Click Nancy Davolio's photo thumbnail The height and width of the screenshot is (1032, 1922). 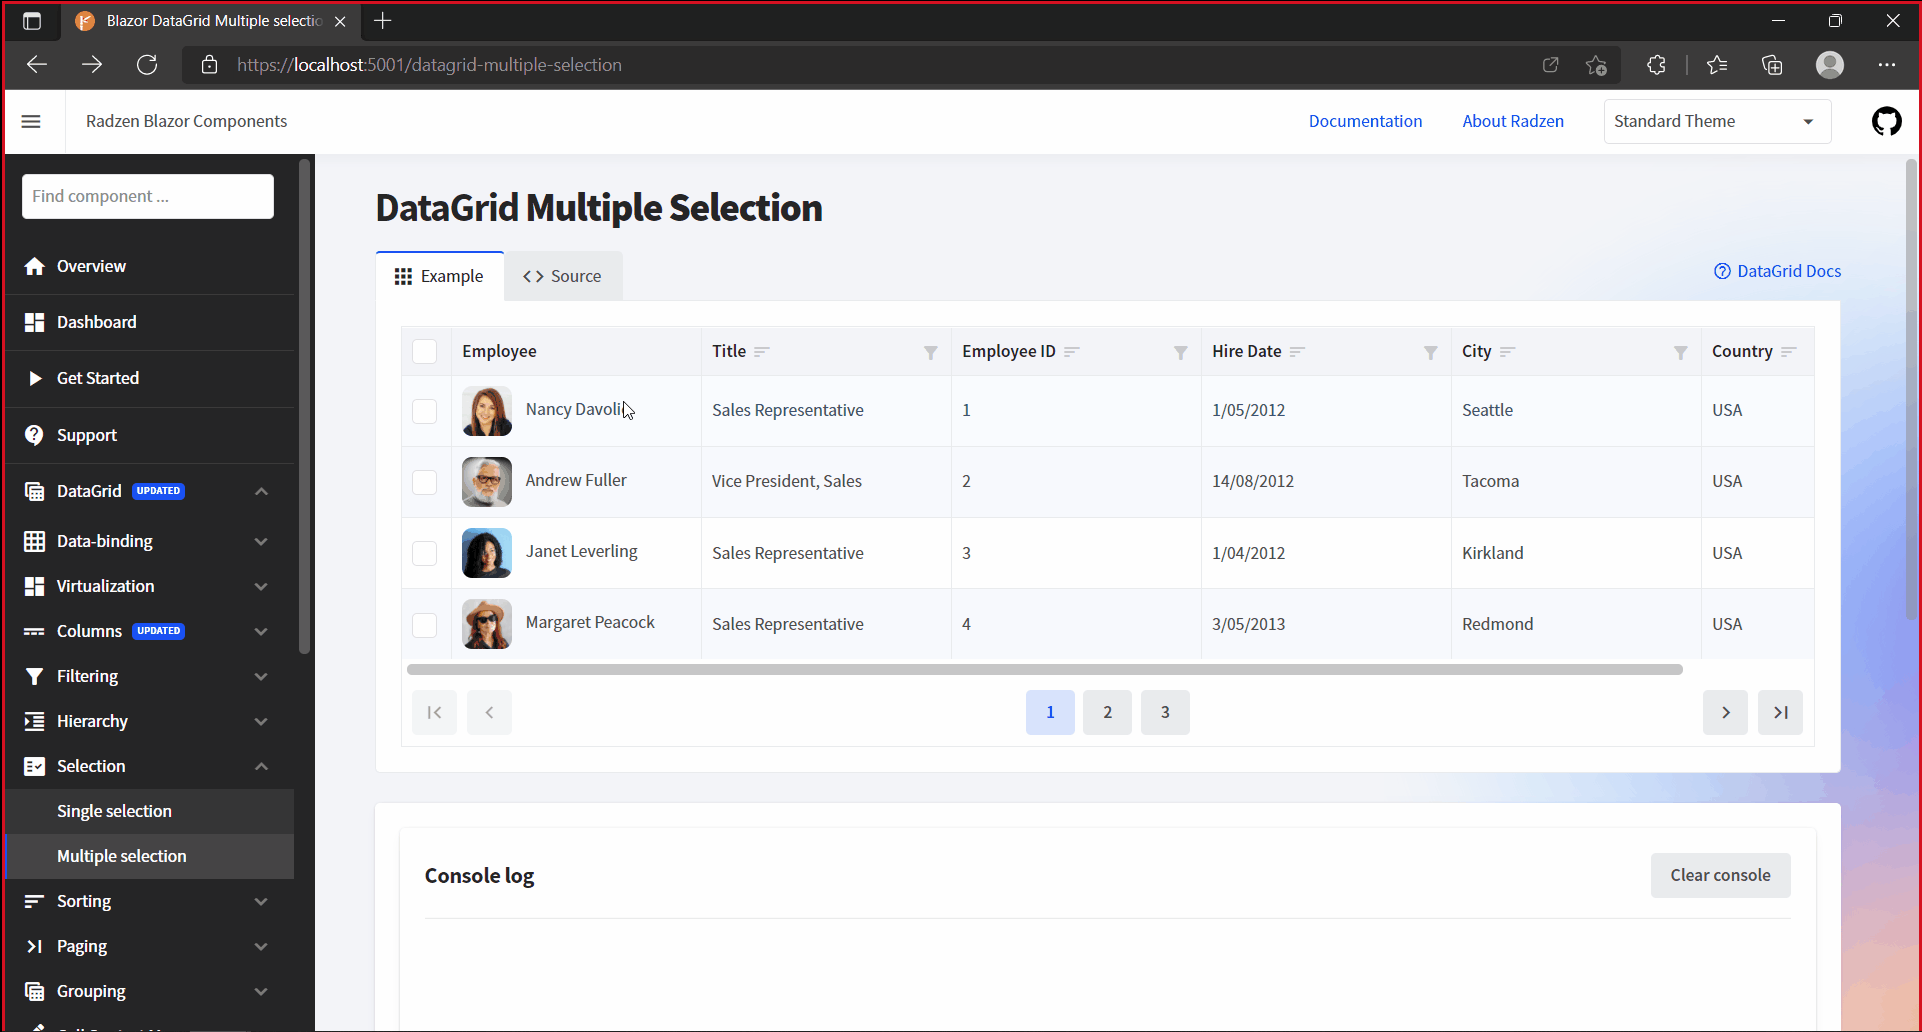point(487,411)
